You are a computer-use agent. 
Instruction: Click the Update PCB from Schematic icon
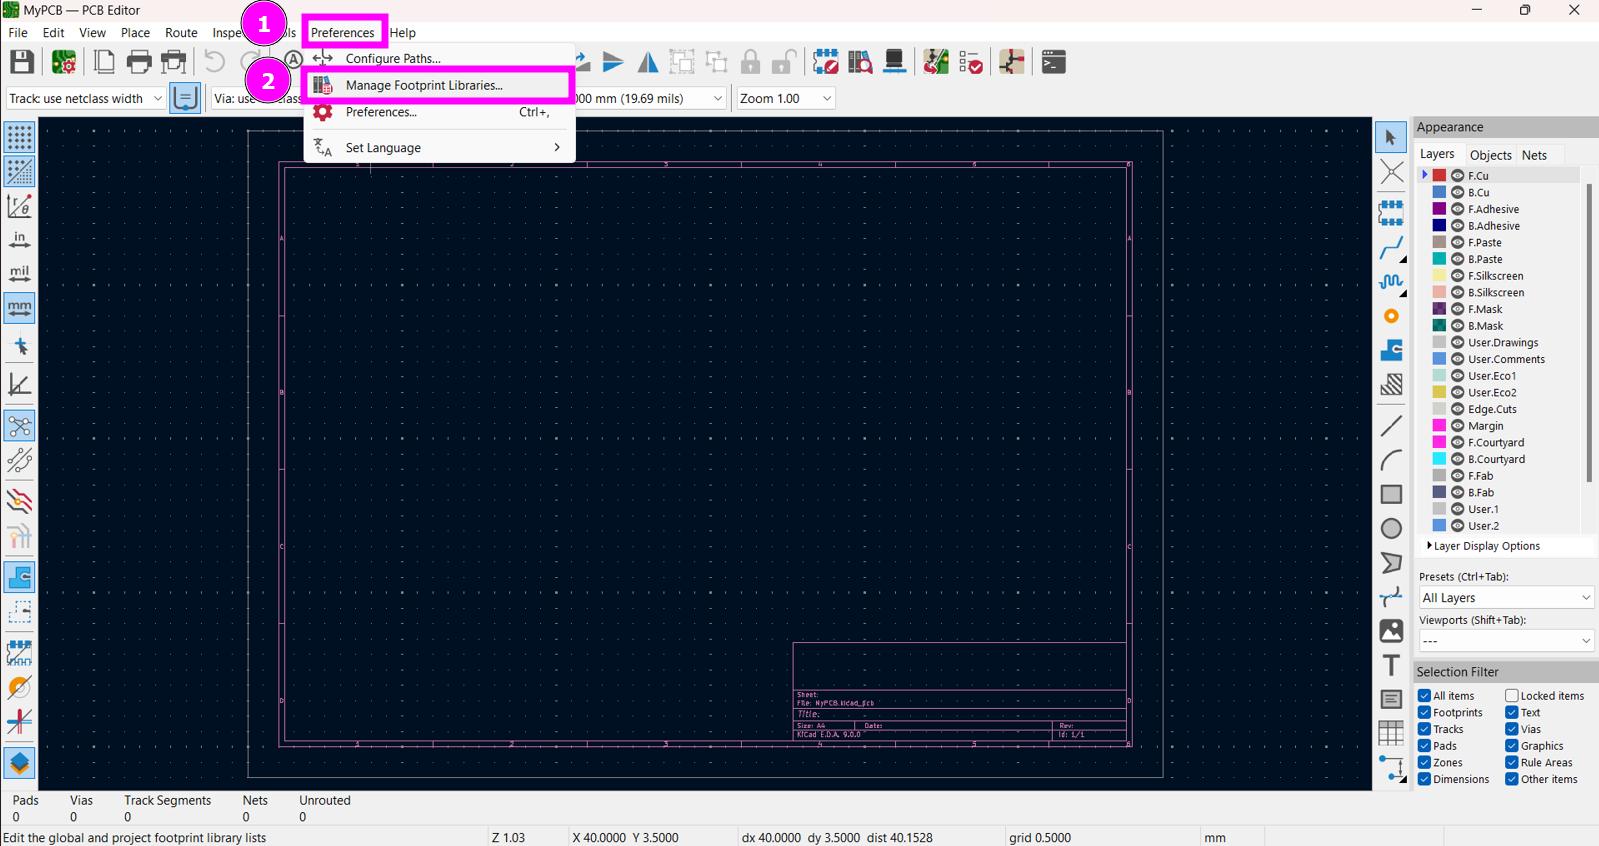tap(936, 62)
